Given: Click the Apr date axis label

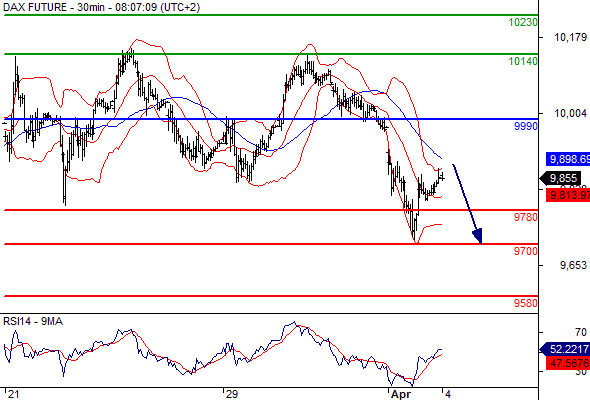Looking at the screenshot, I should (401, 394).
